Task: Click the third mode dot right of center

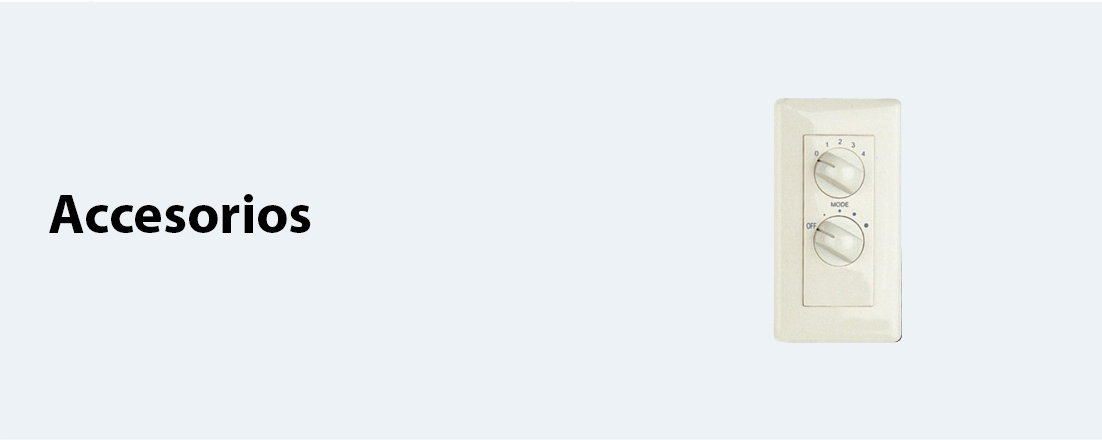Action: 854,214
